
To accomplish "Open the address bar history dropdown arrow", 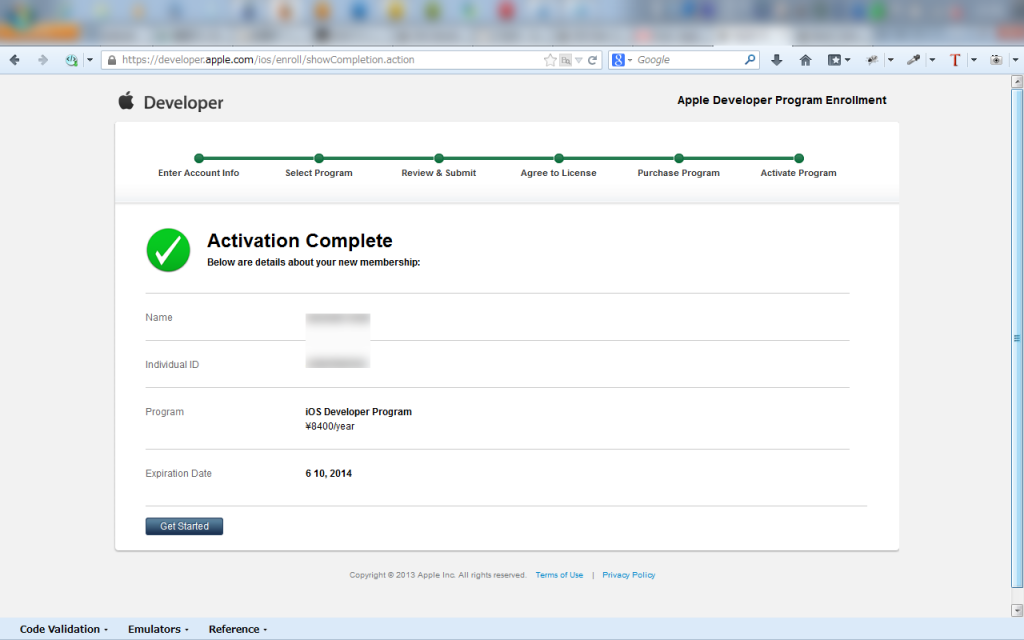I will pyautogui.click(x=579, y=60).
